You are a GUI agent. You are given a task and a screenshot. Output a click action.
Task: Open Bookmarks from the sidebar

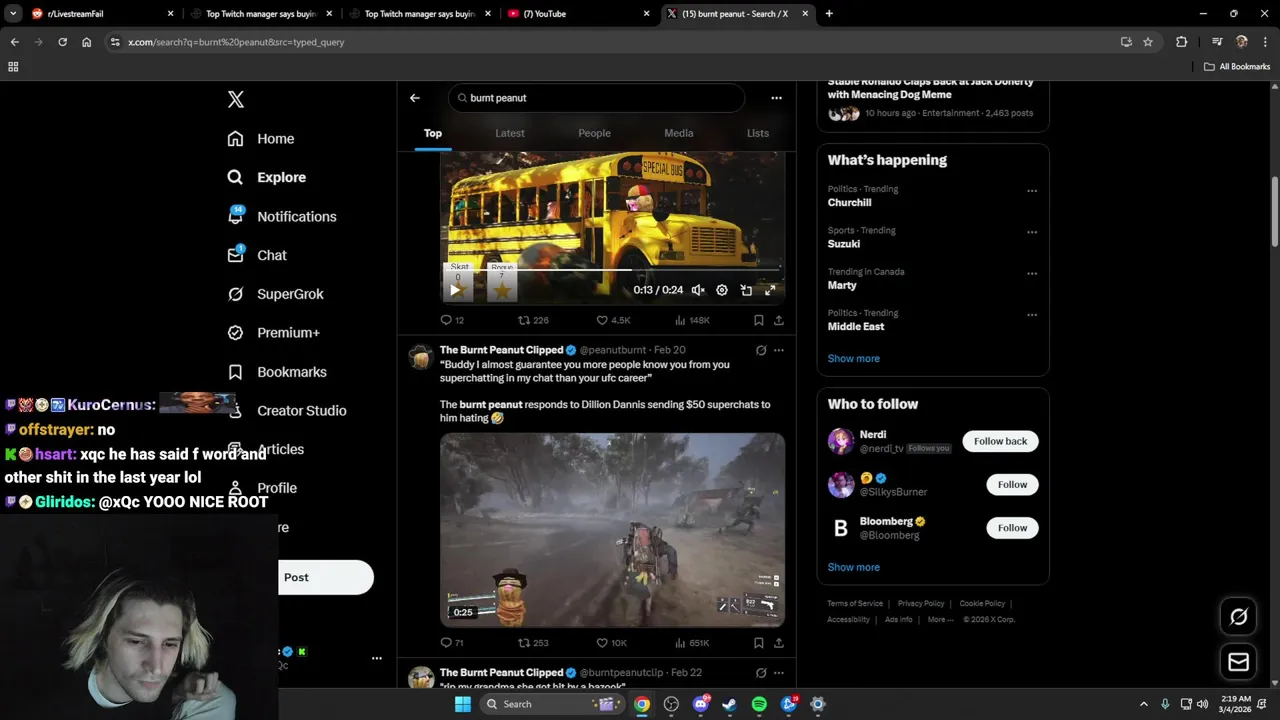276,372
